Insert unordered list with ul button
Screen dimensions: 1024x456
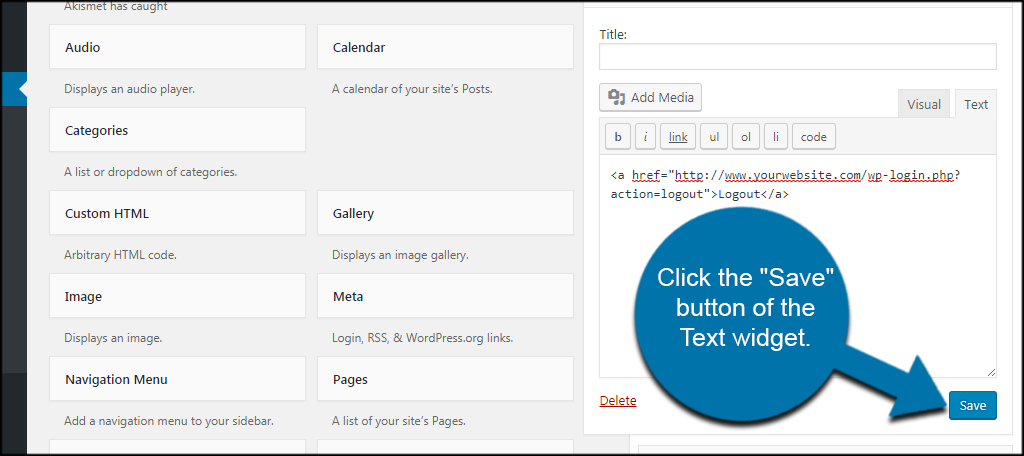pos(714,137)
